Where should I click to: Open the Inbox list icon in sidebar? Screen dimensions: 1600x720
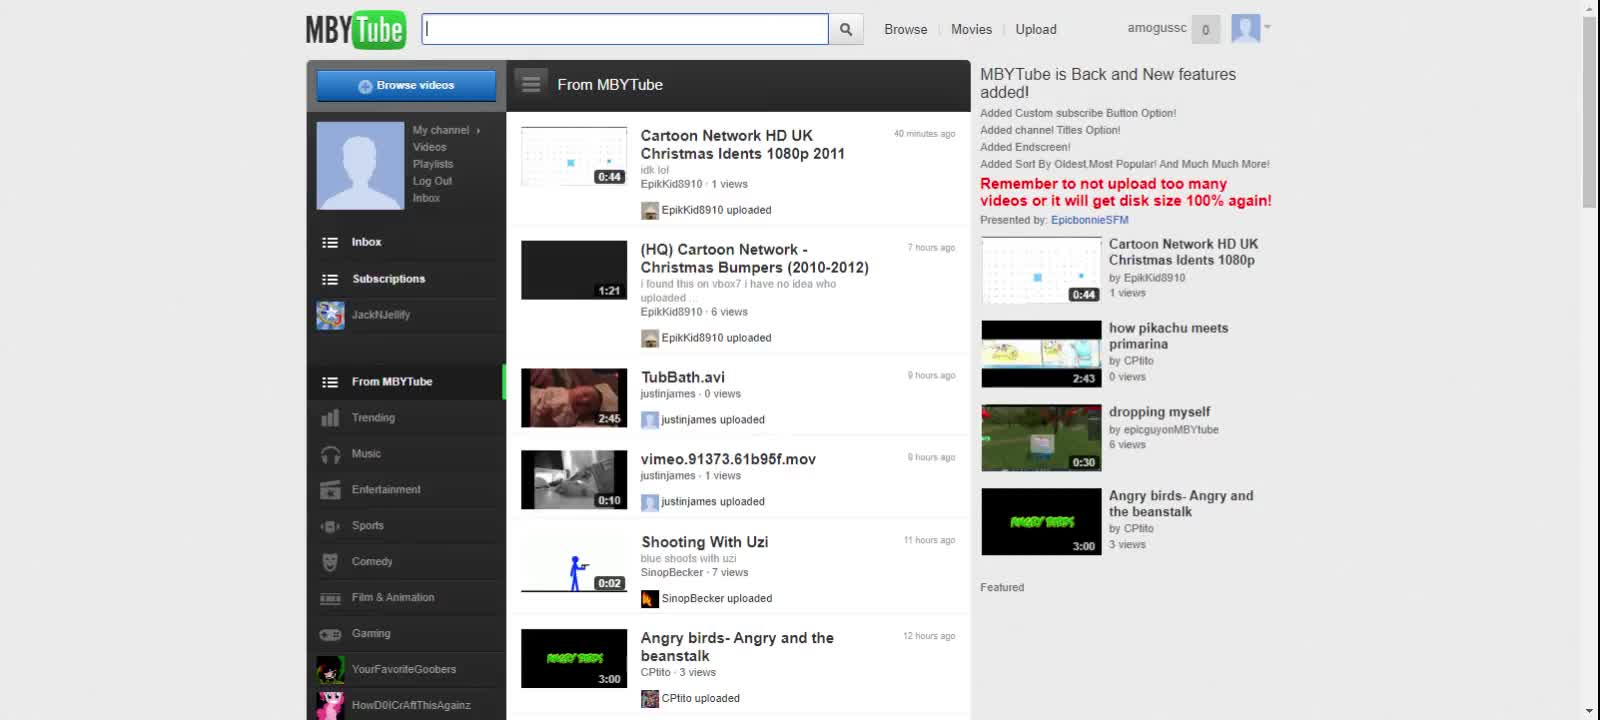pos(330,242)
